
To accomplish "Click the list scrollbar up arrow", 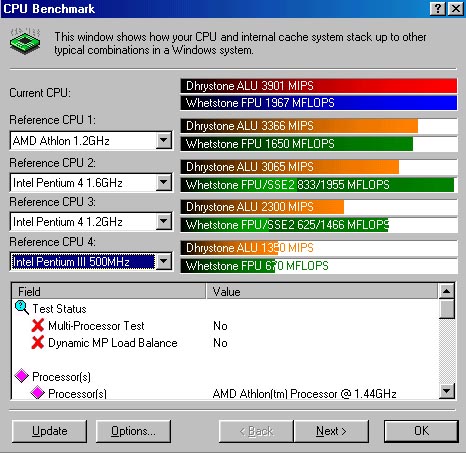I will click(x=447, y=291).
